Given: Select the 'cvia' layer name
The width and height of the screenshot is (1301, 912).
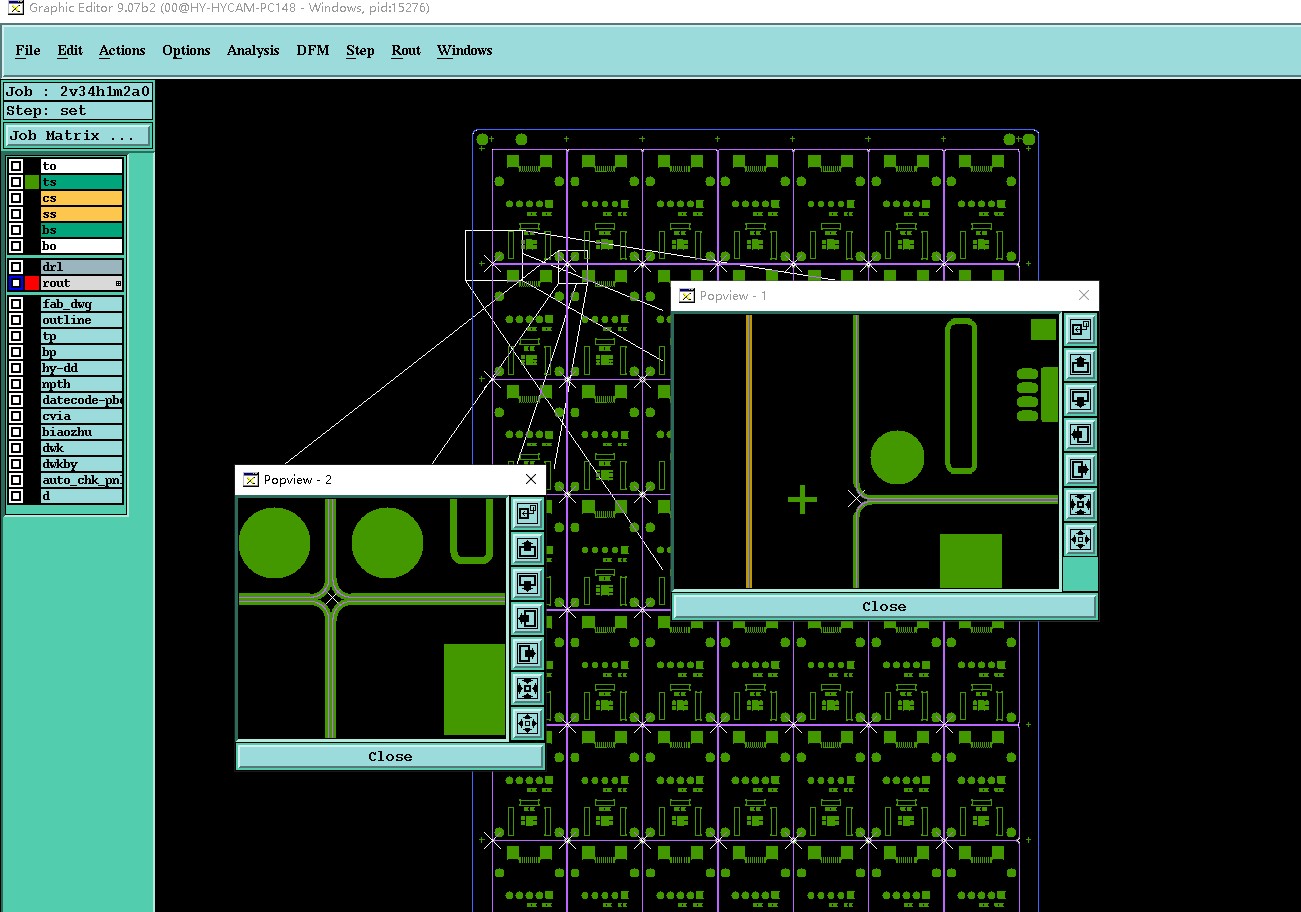Looking at the screenshot, I should (x=82, y=416).
